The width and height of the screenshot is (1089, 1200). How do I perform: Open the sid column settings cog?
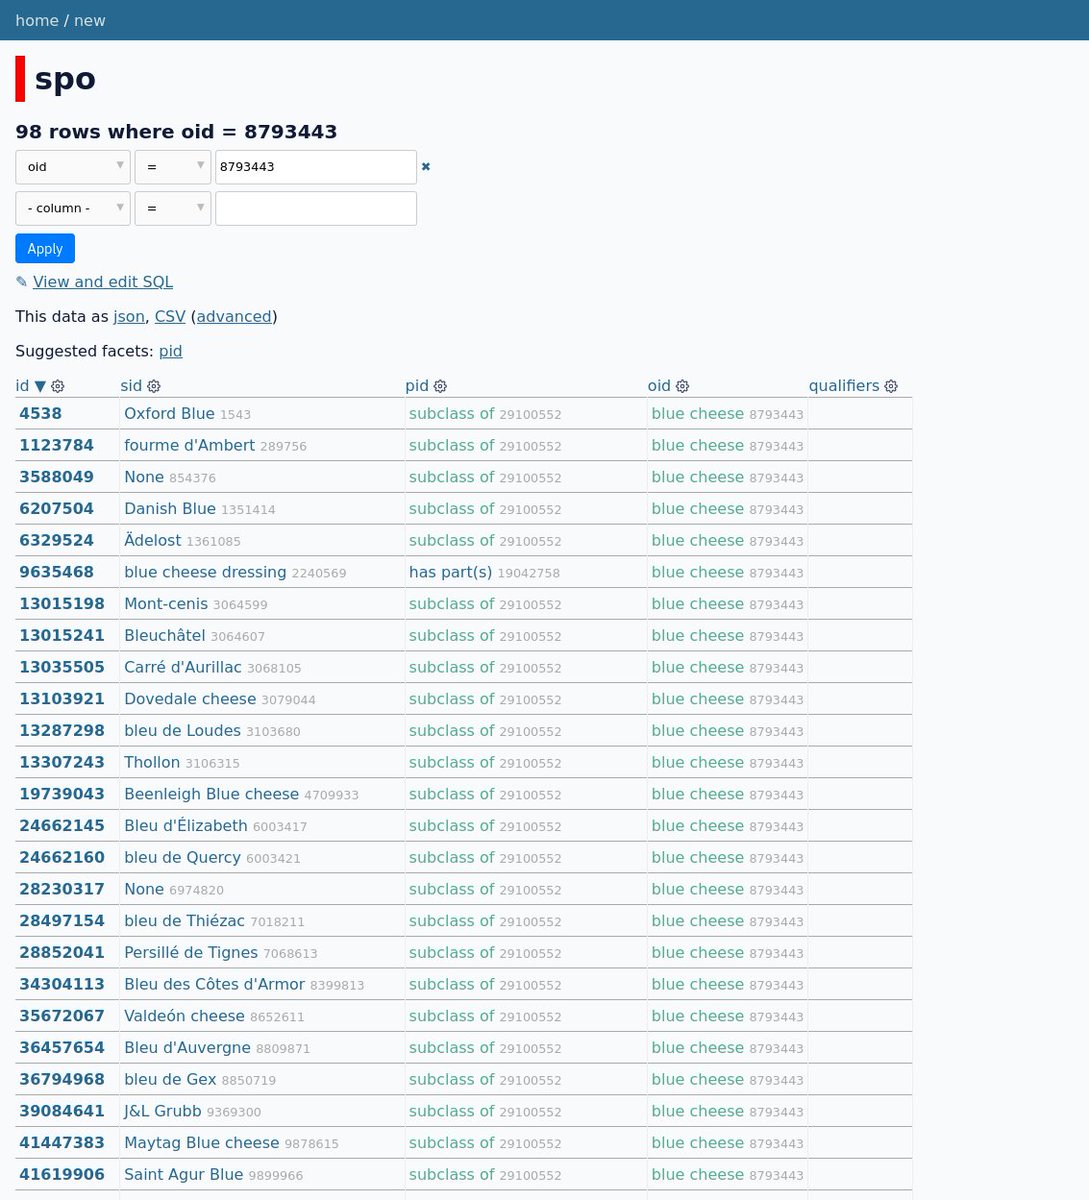[154, 386]
